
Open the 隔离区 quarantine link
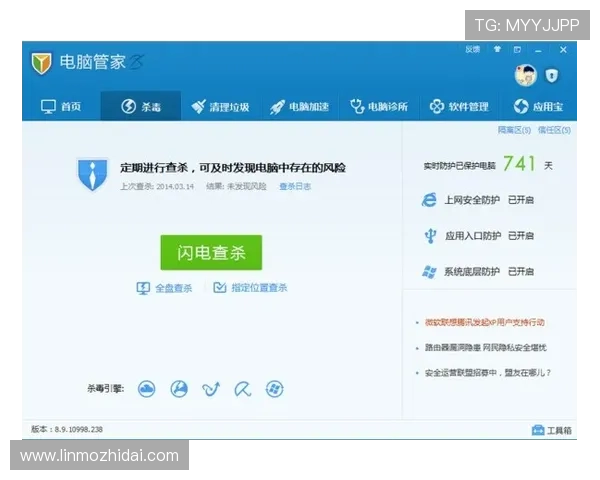(x=514, y=130)
